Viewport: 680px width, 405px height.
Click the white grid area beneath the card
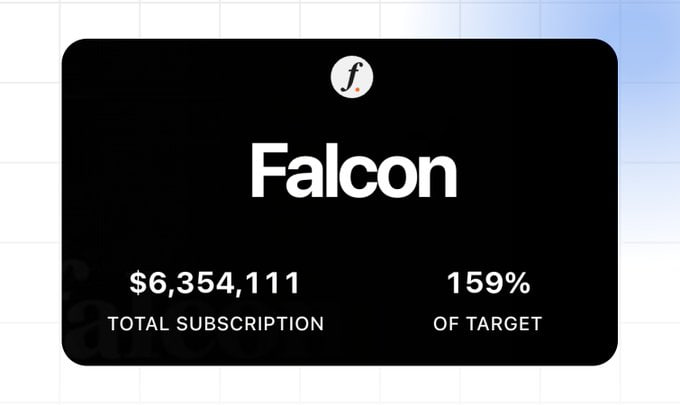click(x=340, y=386)
